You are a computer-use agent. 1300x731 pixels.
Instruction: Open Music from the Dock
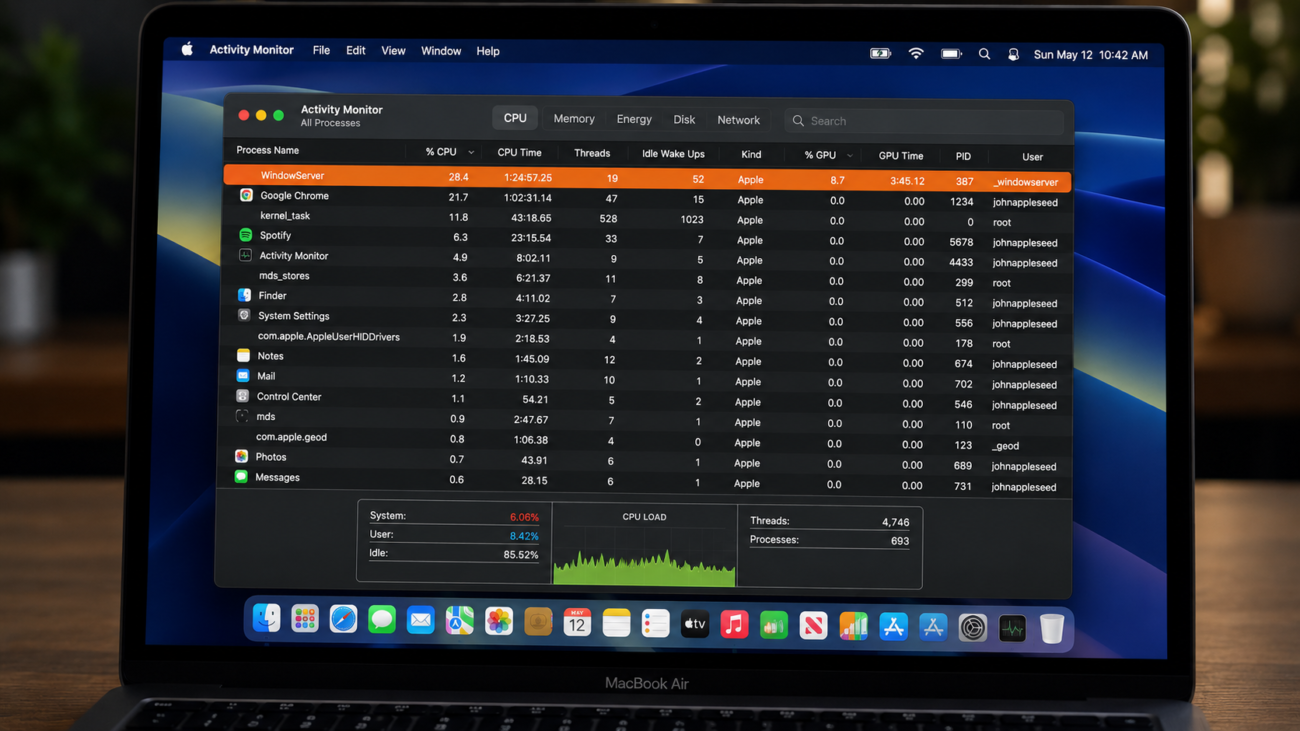734,625
